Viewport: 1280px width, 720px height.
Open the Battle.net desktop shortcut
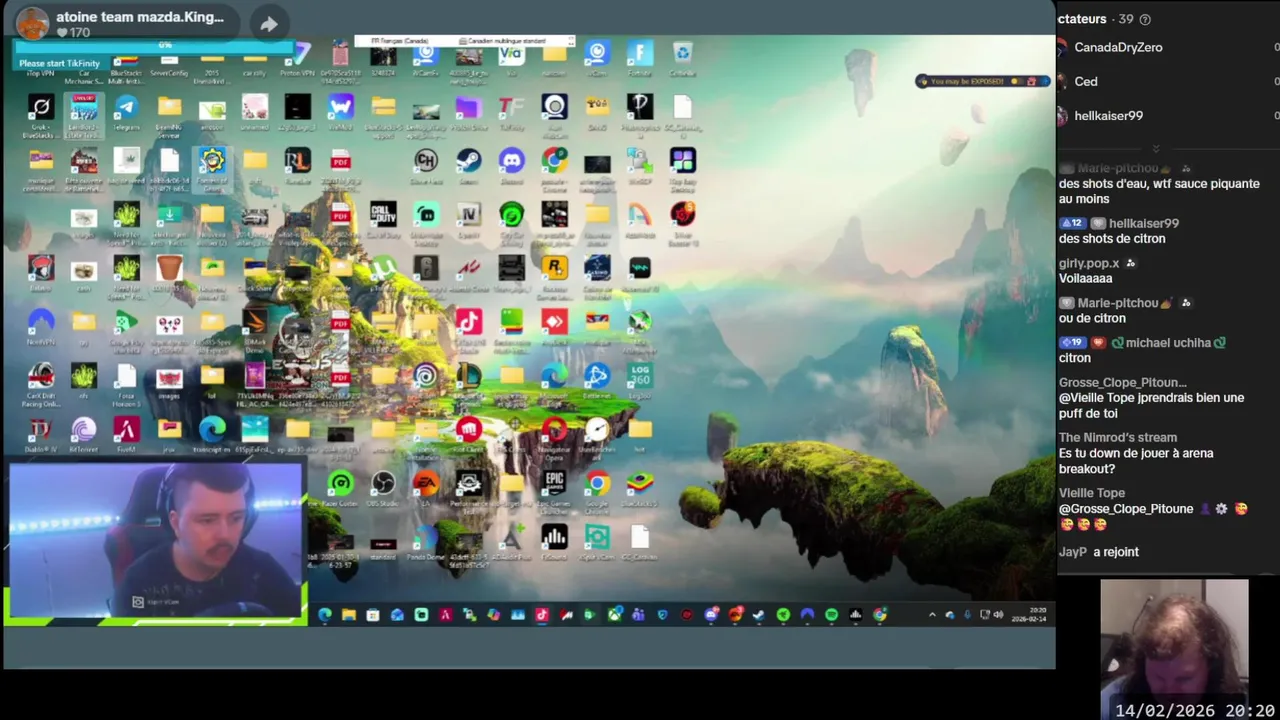coord(597,375)
